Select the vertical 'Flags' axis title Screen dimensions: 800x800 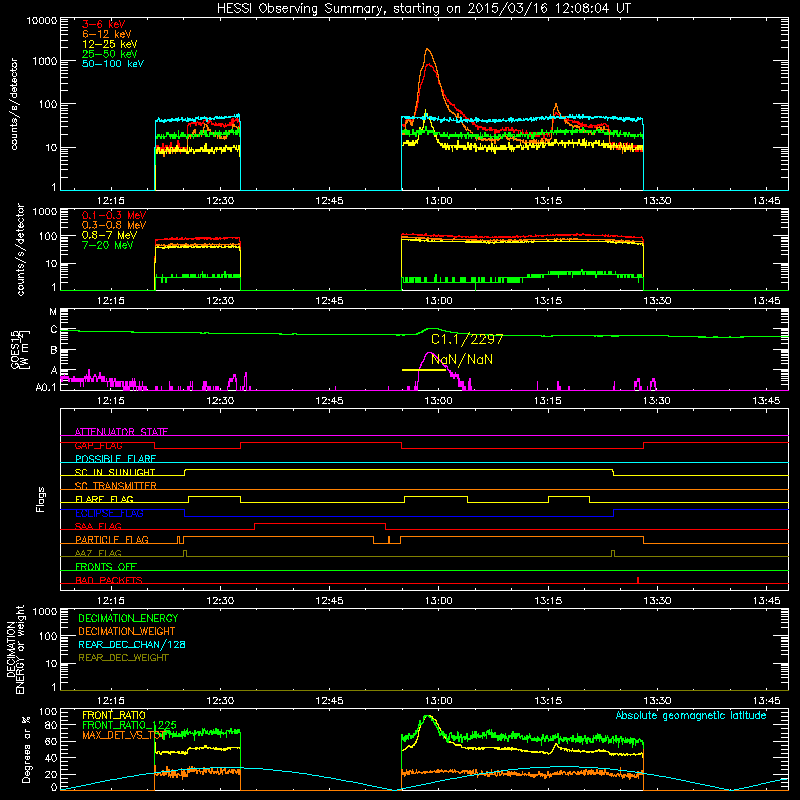point(41,499)
